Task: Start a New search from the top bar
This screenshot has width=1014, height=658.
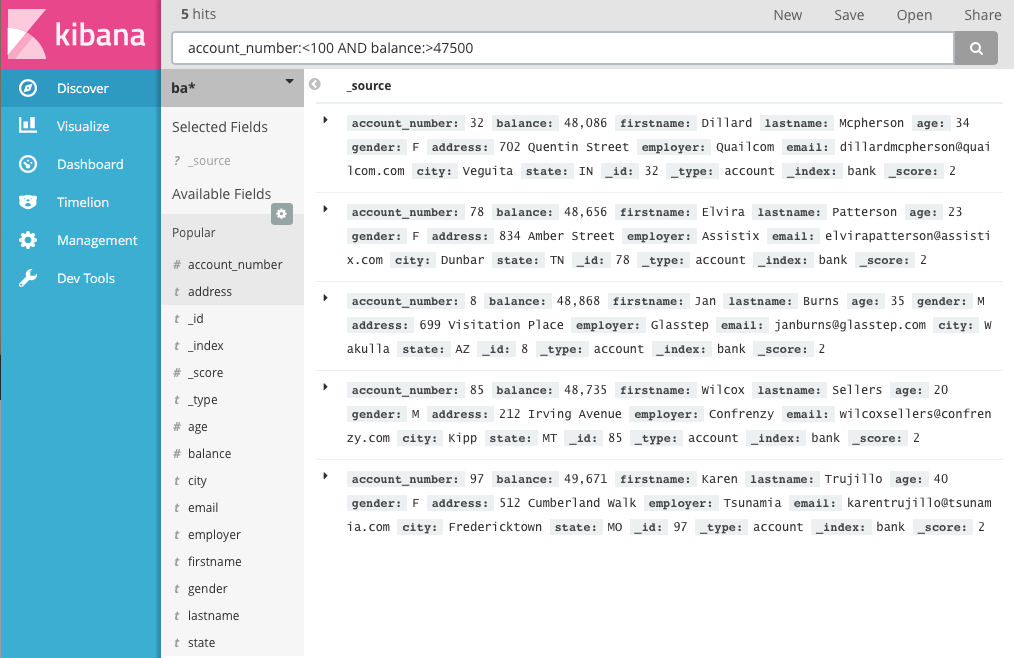Action: [787, 15]
